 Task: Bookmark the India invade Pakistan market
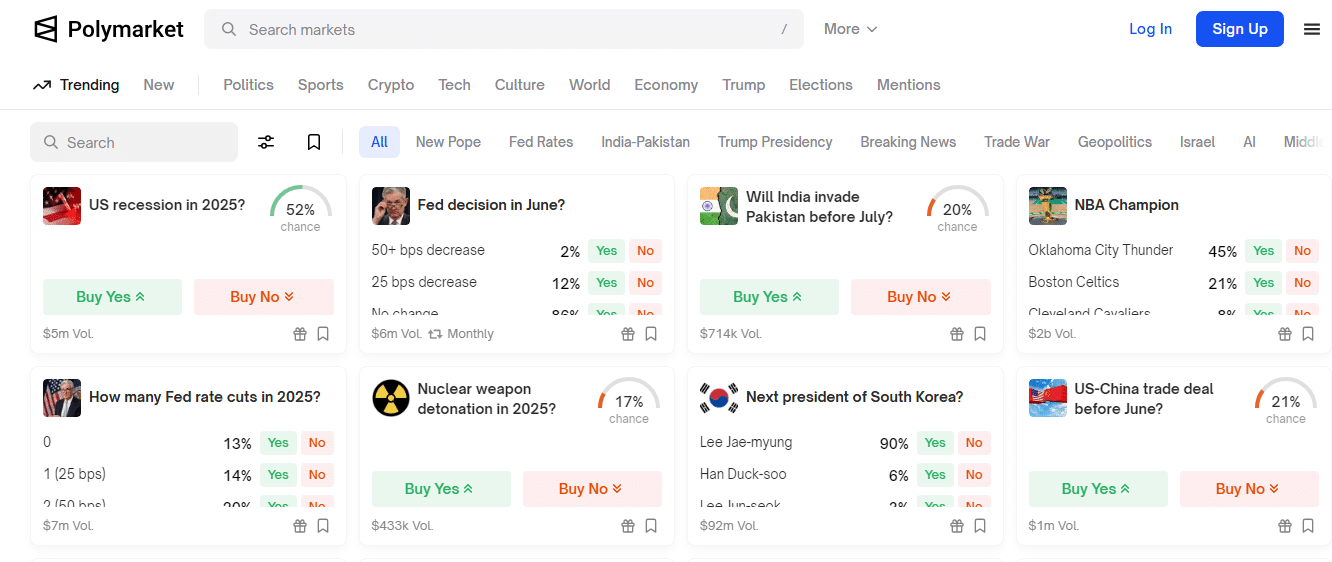[x=980, y=334]
